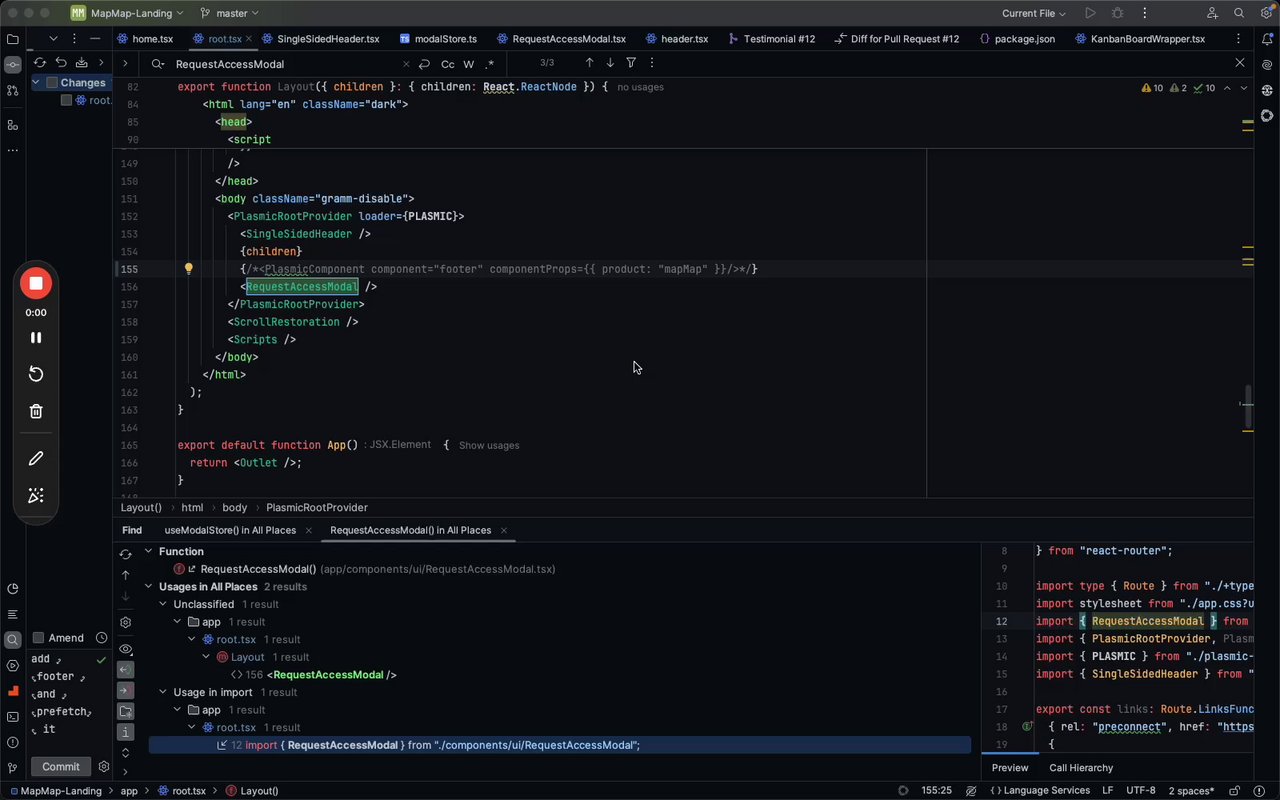This screenshot has width=1280, height=800.
Task: Open the Git tool window at bottom left
Action: coord(13,768)
